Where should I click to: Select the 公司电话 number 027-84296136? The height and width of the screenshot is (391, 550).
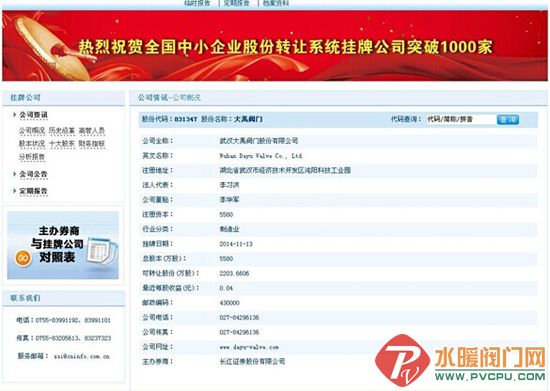pos(239,317)
